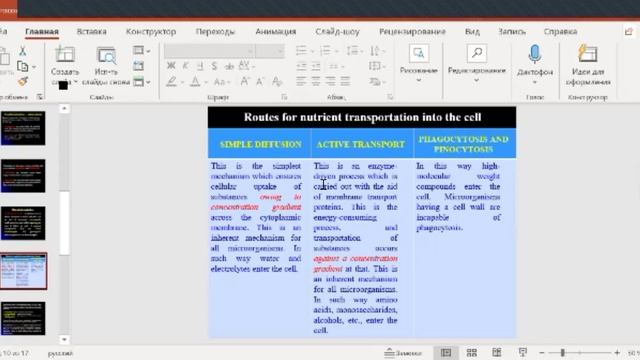Open the line spacing dropdown
Screen dimensions: 640x360
pyautogui.click(x=354, y=51)
